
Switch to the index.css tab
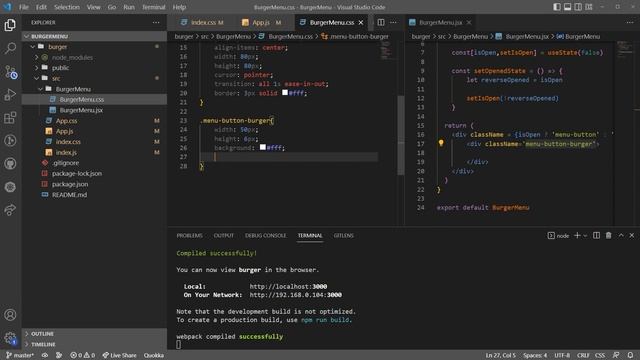point(202,22)
